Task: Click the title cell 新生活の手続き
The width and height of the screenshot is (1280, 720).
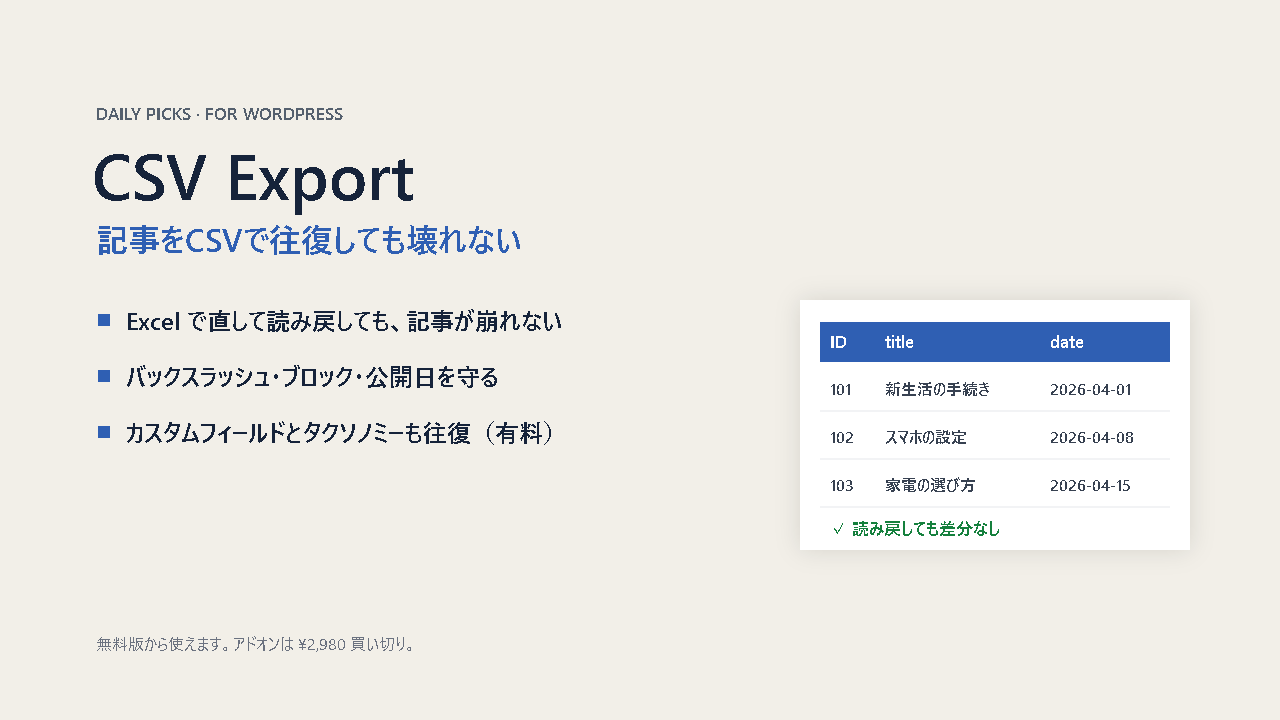Action: [x=938, y=390]
